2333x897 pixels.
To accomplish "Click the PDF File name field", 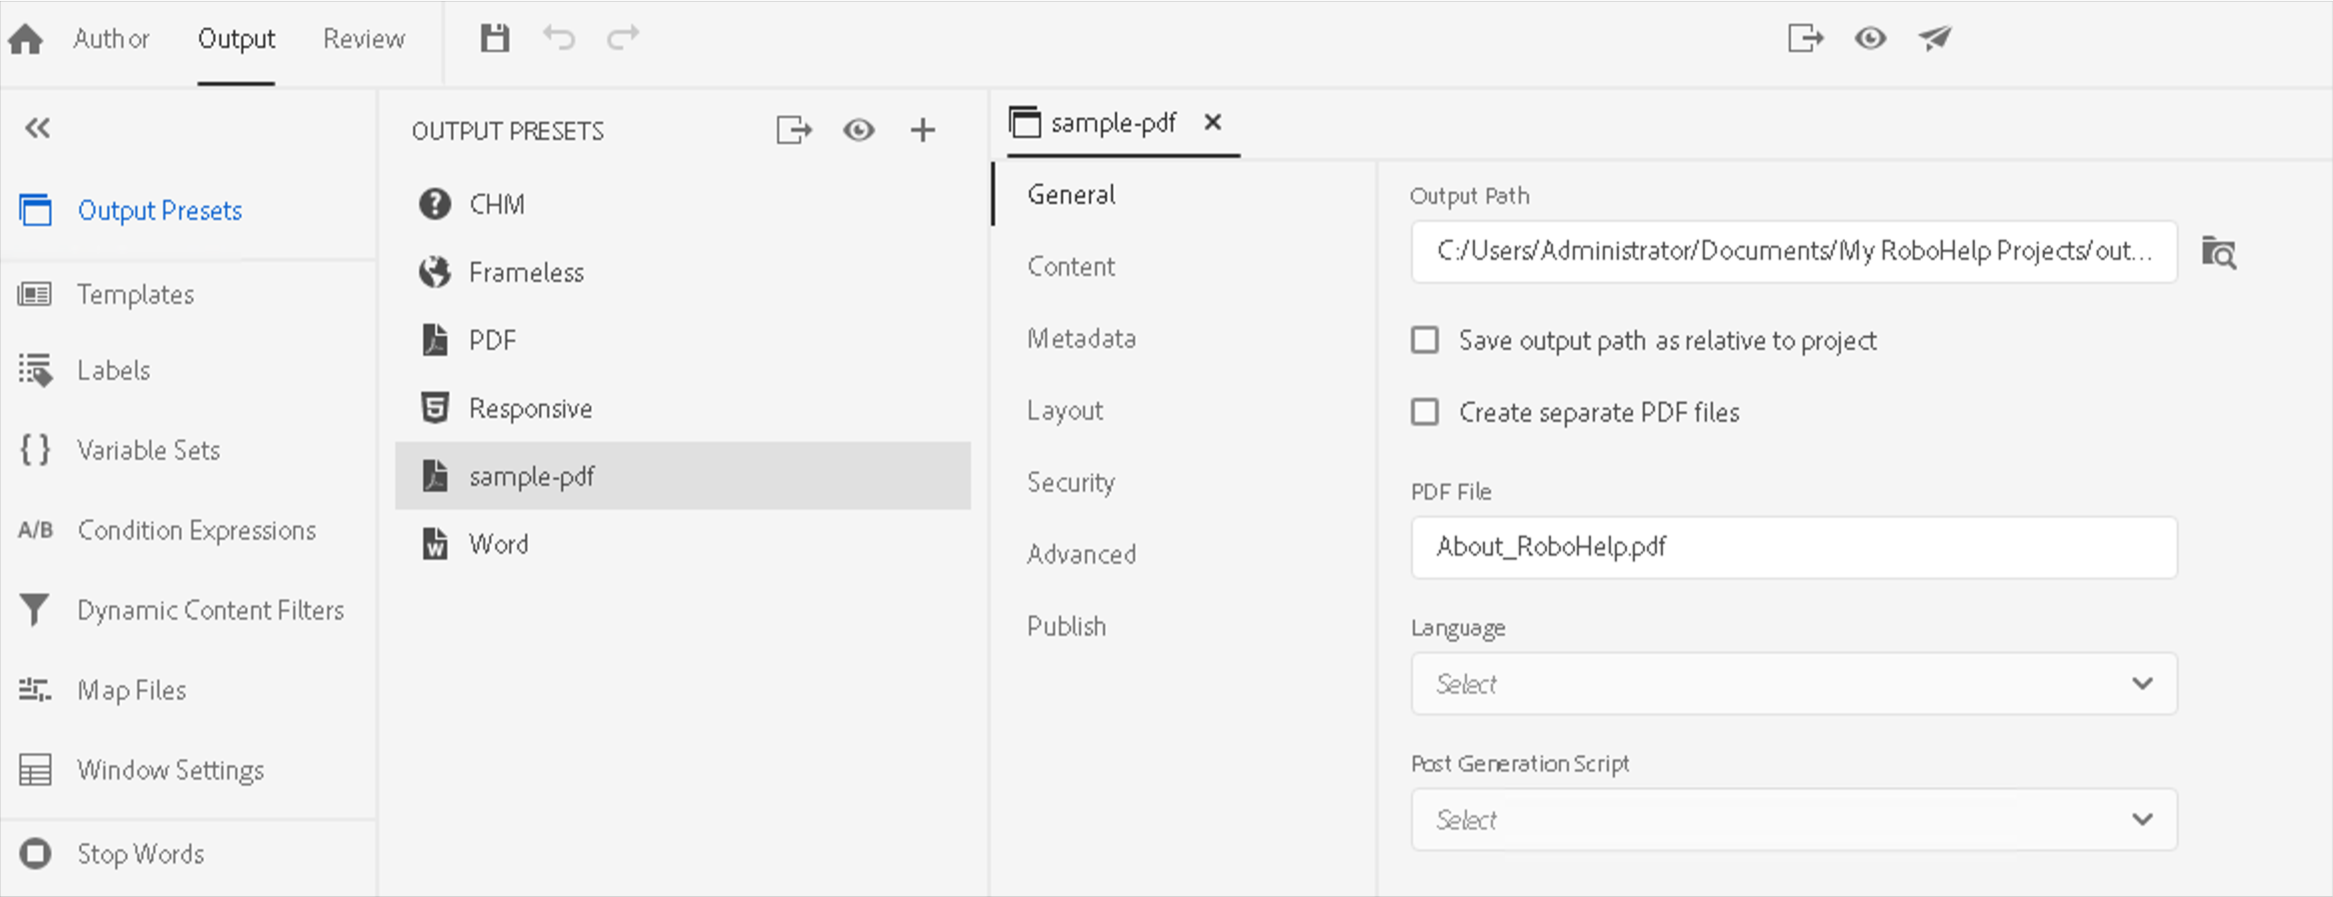I will point(1793,547).
